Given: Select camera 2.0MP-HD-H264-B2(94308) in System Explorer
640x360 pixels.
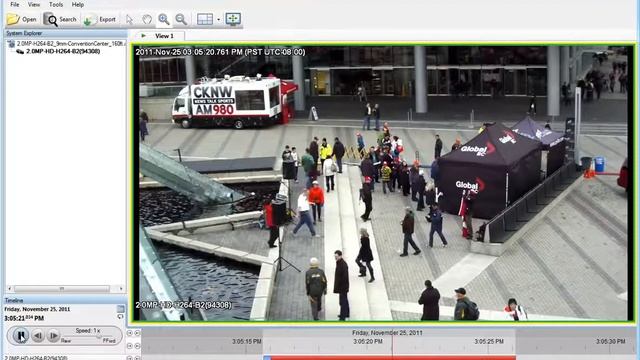Looking at the screenshot, I should coord(63,51).
